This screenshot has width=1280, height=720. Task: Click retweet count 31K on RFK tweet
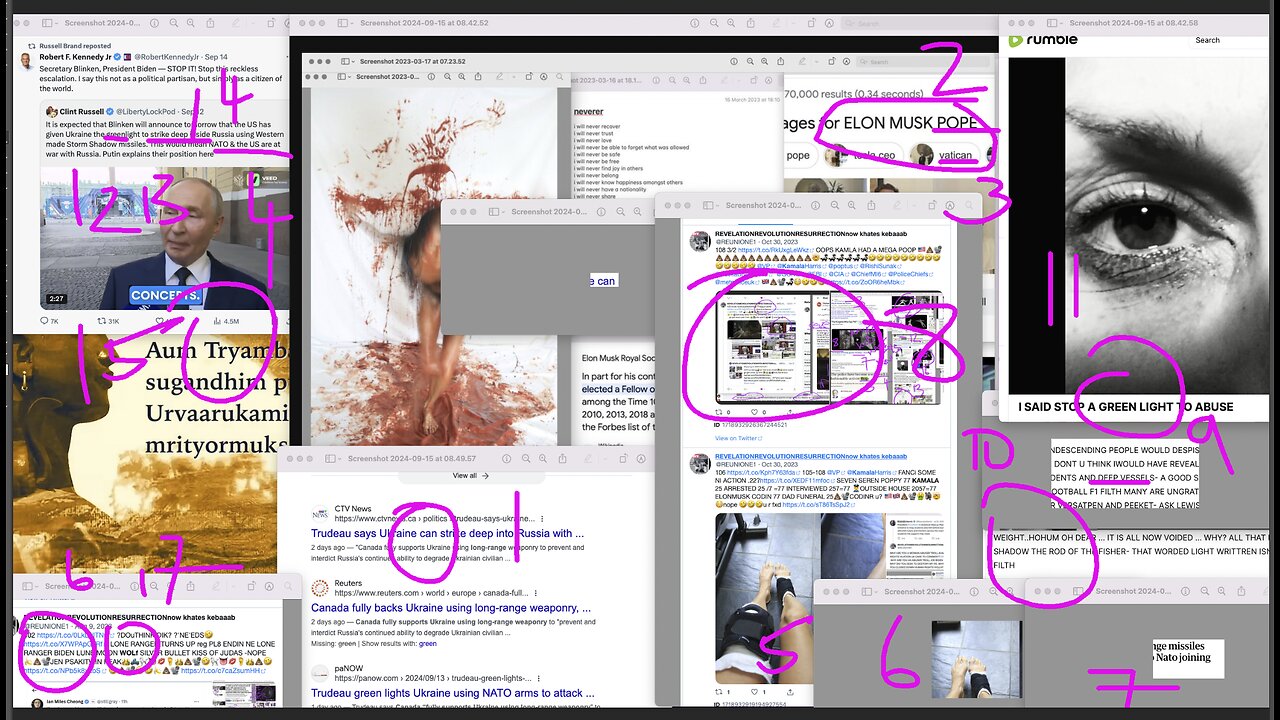point(107,321)
